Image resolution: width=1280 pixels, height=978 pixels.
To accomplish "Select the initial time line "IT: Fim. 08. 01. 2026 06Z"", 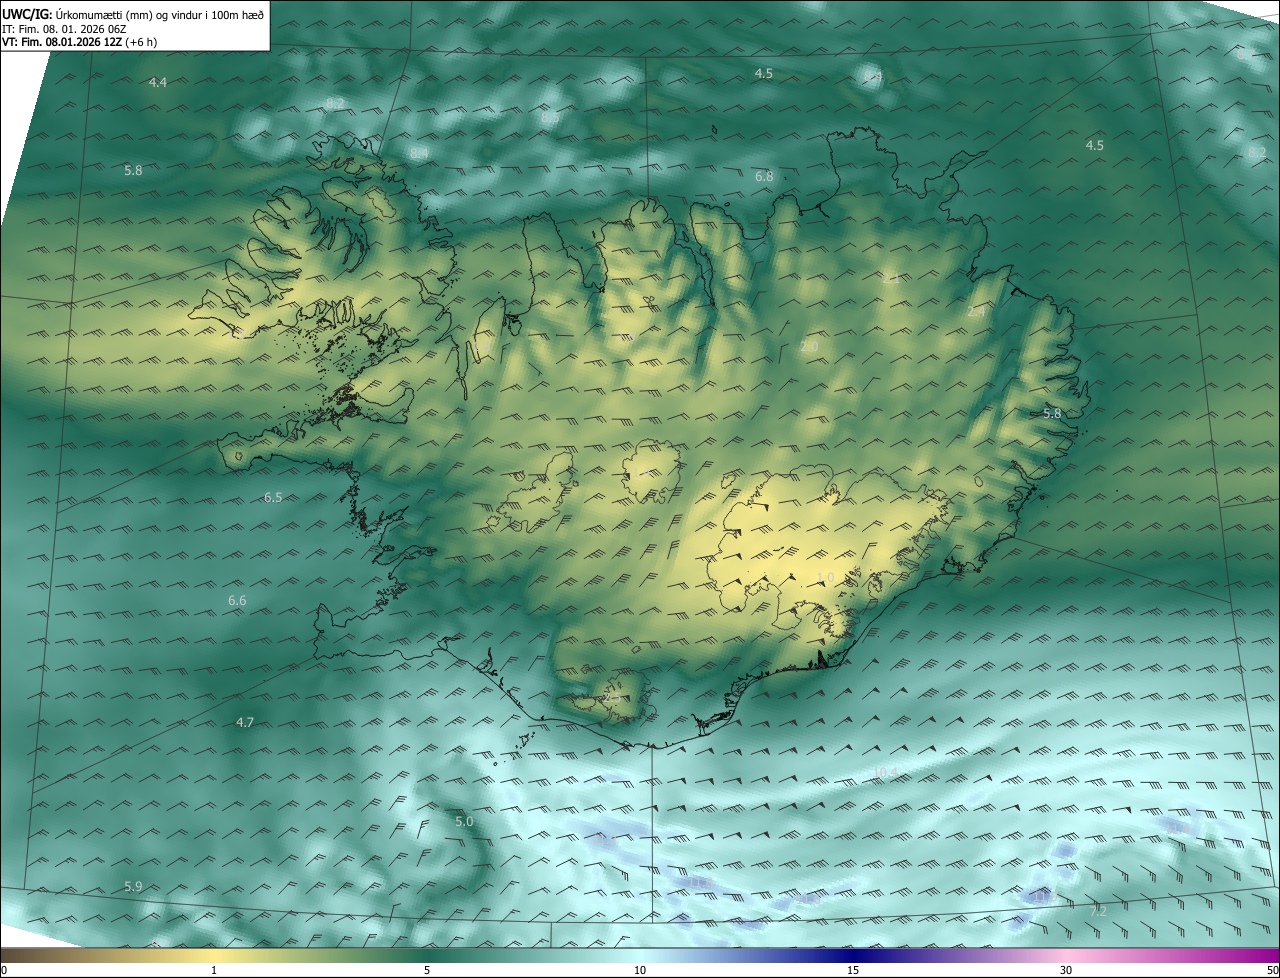I will tap(64, 28).
